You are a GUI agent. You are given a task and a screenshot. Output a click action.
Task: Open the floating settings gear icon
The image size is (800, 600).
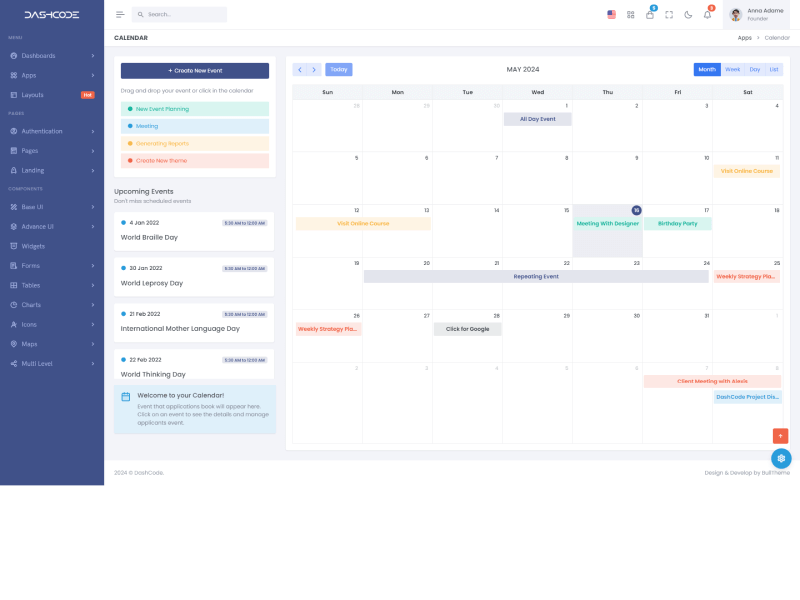[x=781, y=458]
